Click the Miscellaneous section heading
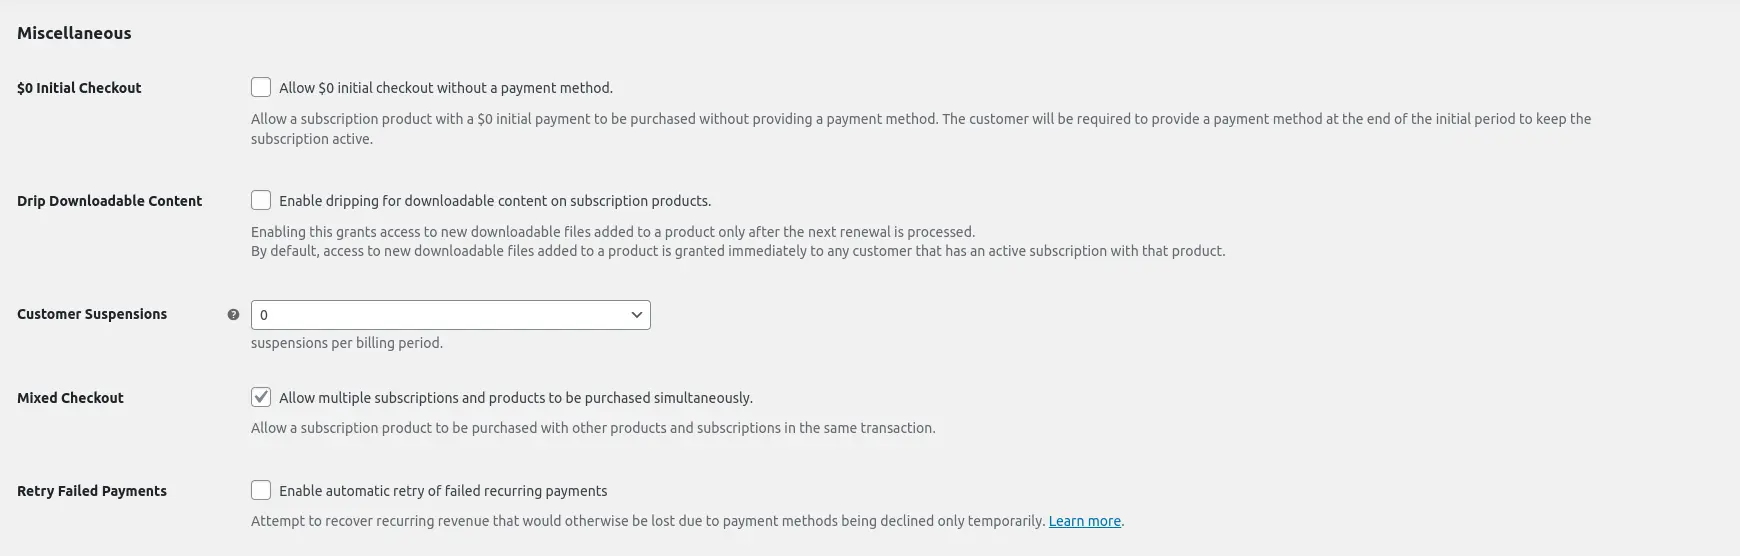The height and width of the screenshot is (556, 1740). coord(74,33)
